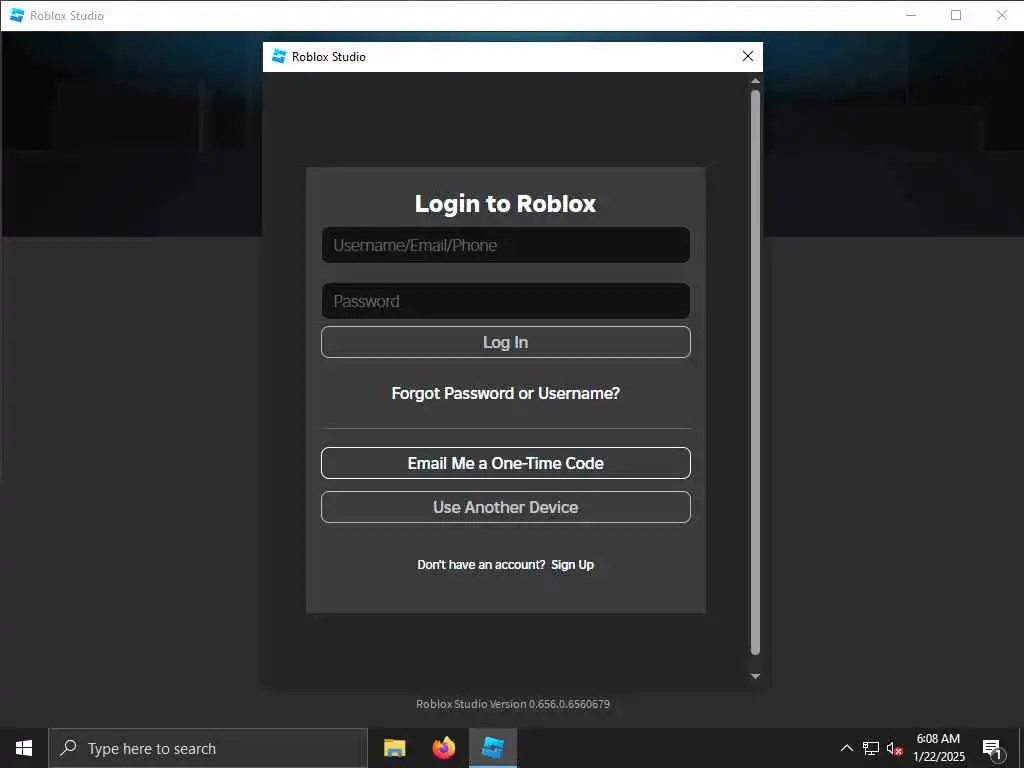Choose Use Another Device option
The height and width of the screenshot is (768, 1024).
(505, 507)
